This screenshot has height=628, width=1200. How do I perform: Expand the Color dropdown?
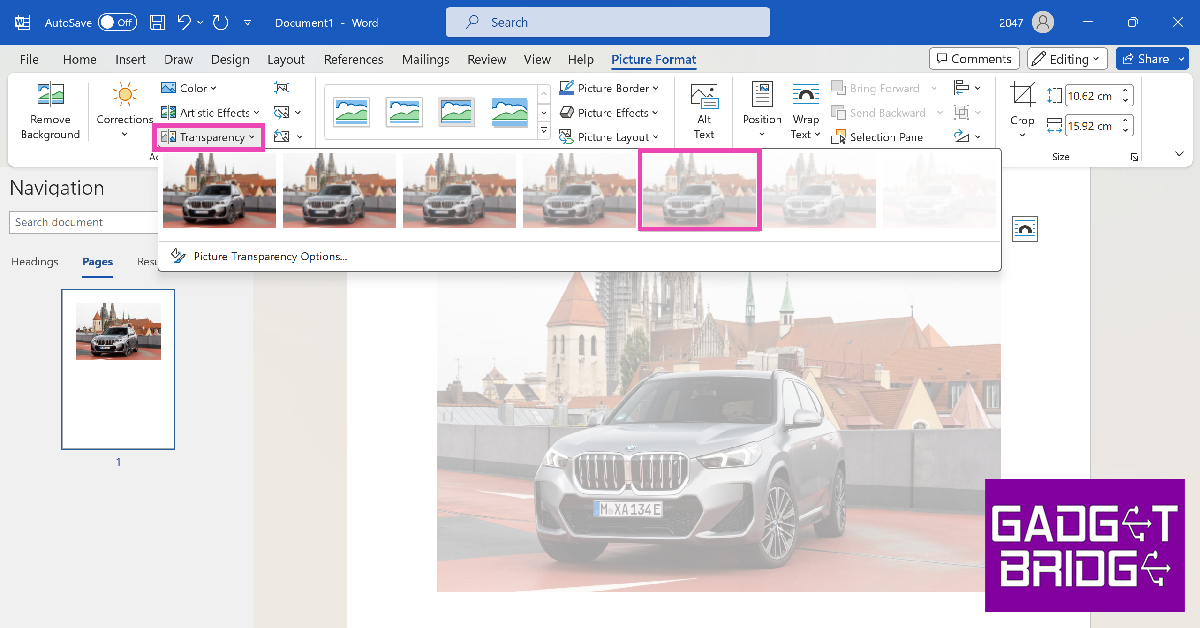pyautogui.click(x=189, y=88)
